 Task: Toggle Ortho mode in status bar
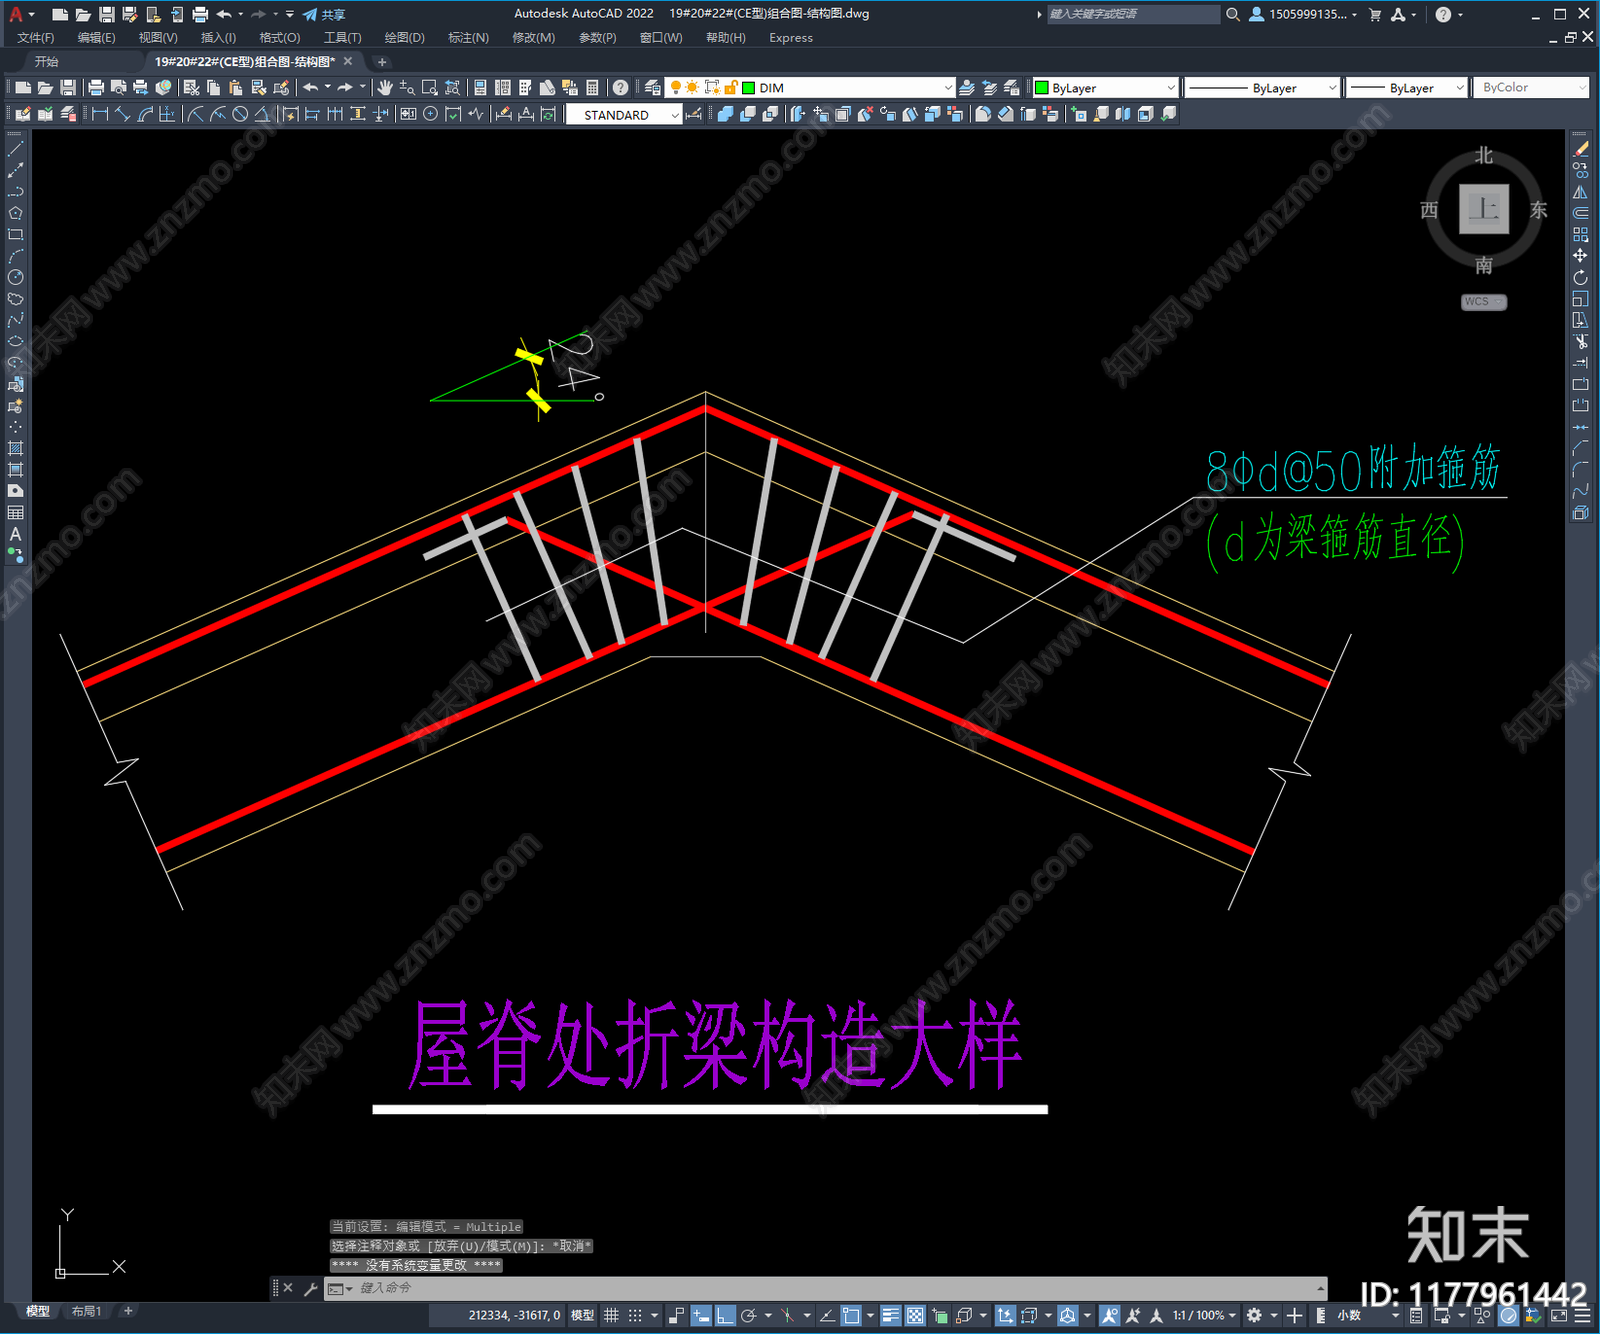pyautogui.click(x=724, y=1315)
